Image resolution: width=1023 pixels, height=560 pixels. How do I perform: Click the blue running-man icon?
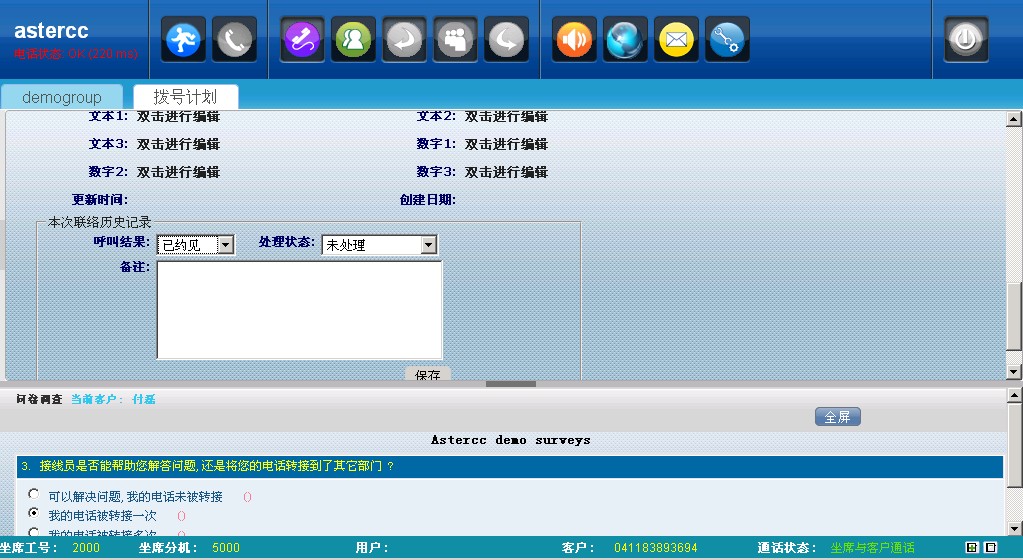[x=184, y=40]
